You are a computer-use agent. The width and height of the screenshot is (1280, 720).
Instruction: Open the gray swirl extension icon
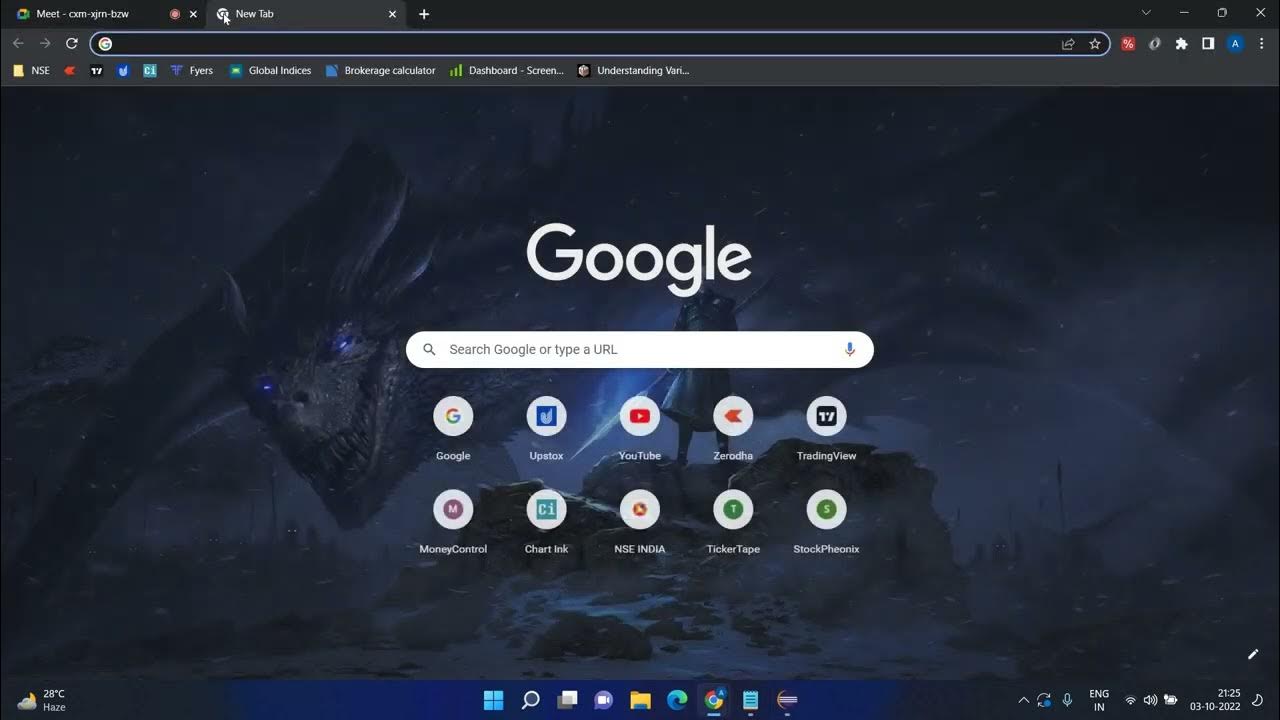click(x=1155, y=44)
